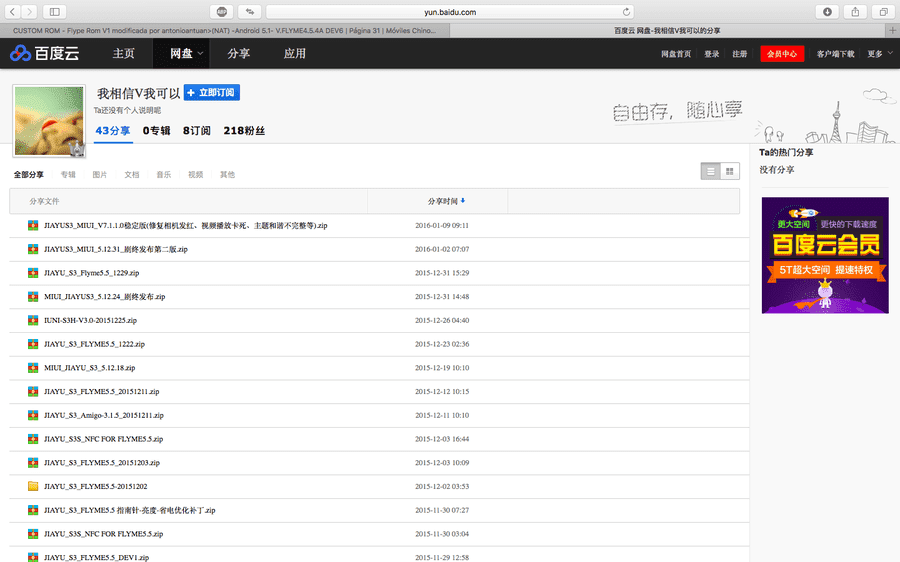Click the file icon of JIAYU_S3_FLYME5.5_1222.zip

33,344
